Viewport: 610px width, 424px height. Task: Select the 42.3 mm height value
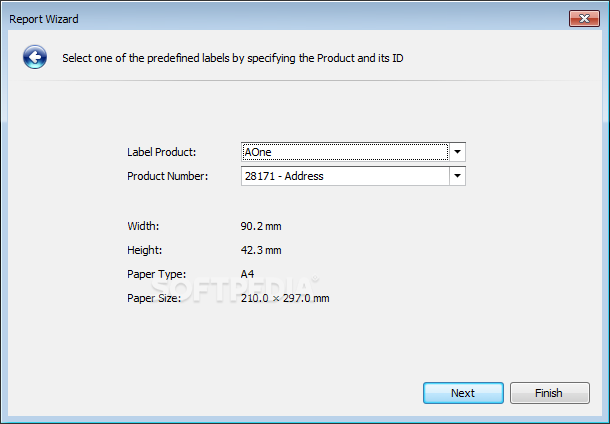pyautogui.click(x=261, y=250)
